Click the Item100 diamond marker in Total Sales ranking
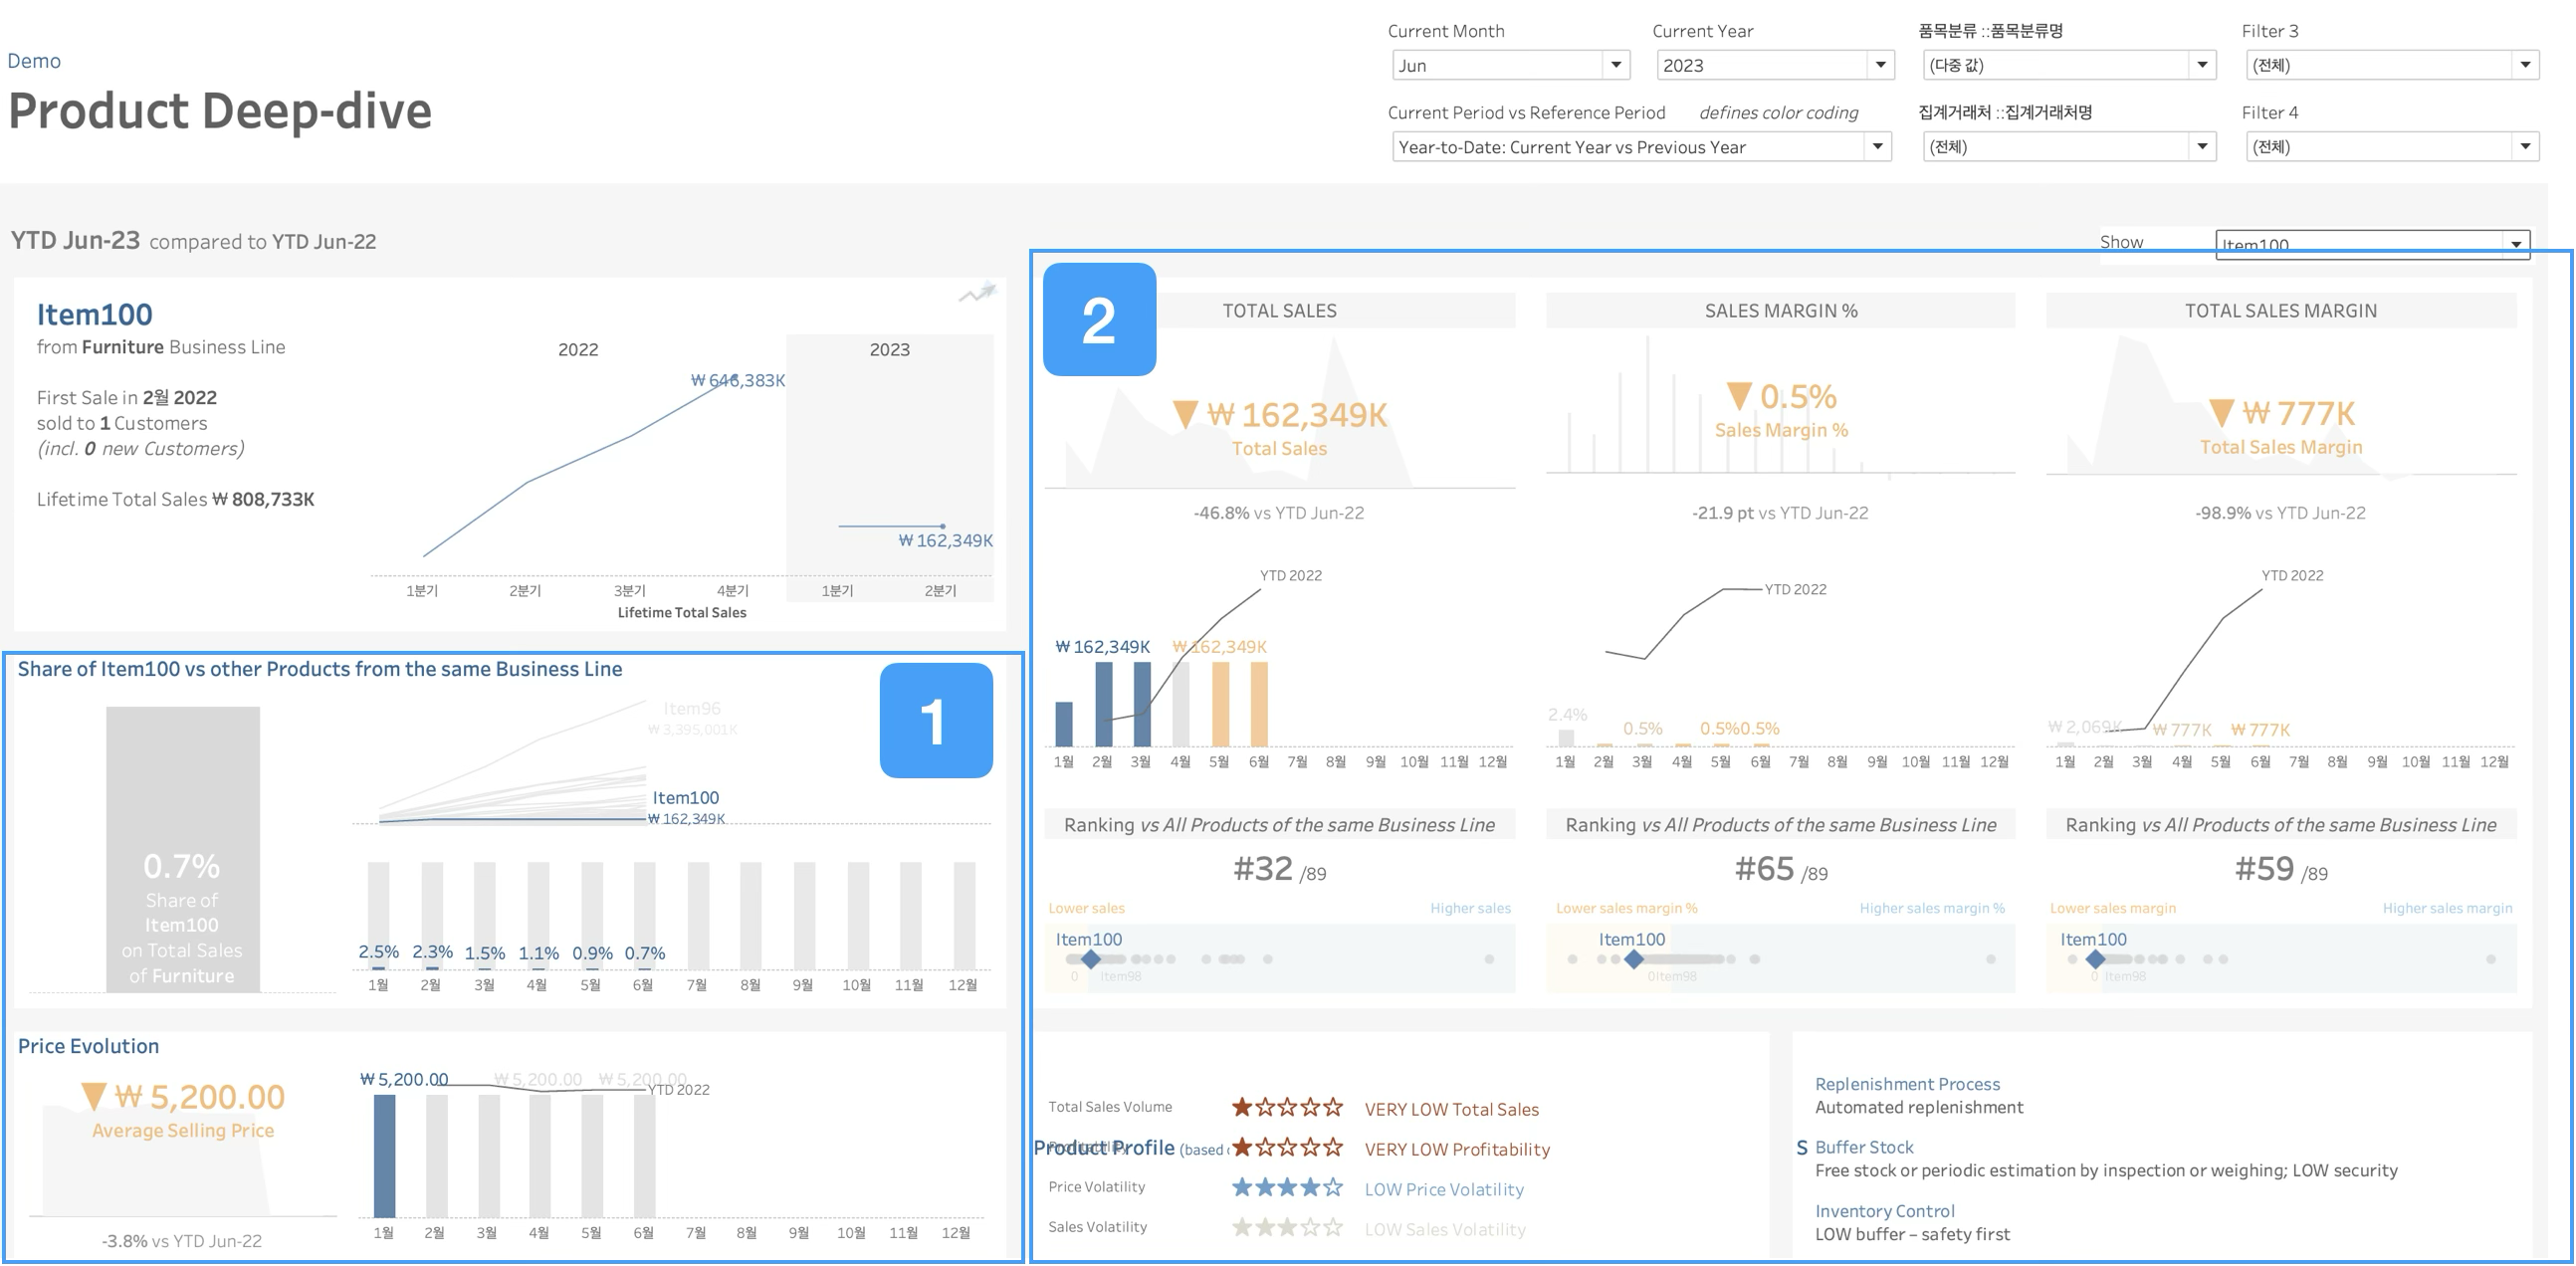This screenshot has width=2576, height=1266. 1091,959
